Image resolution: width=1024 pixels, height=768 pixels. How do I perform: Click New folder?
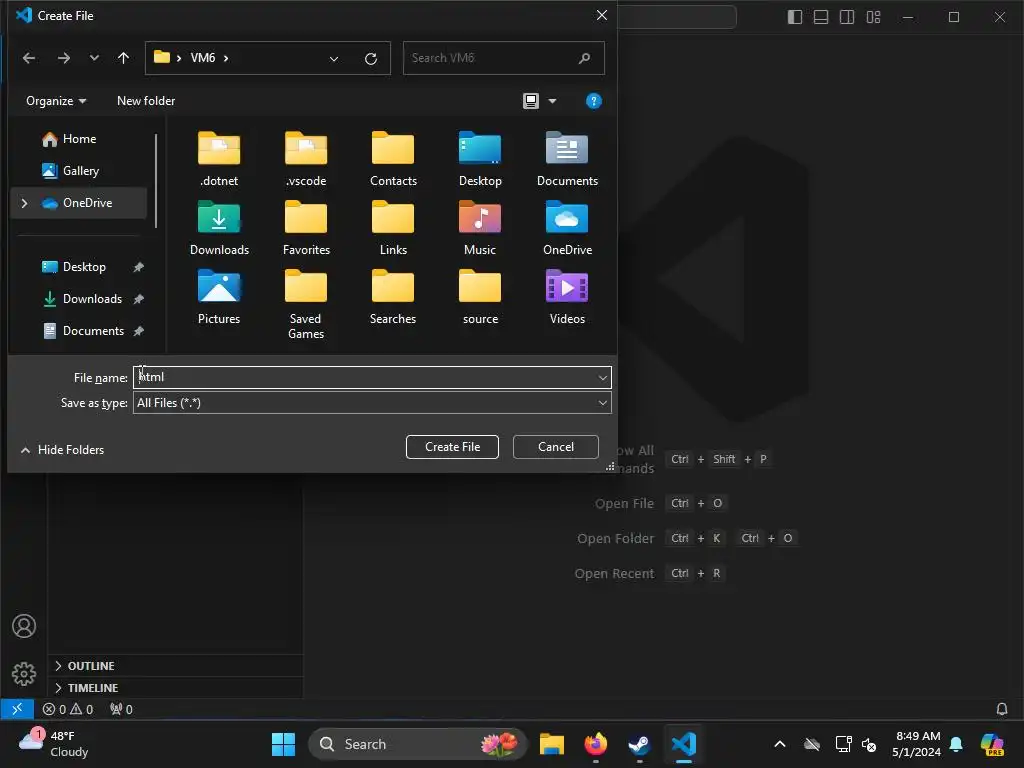coord(146,101)
